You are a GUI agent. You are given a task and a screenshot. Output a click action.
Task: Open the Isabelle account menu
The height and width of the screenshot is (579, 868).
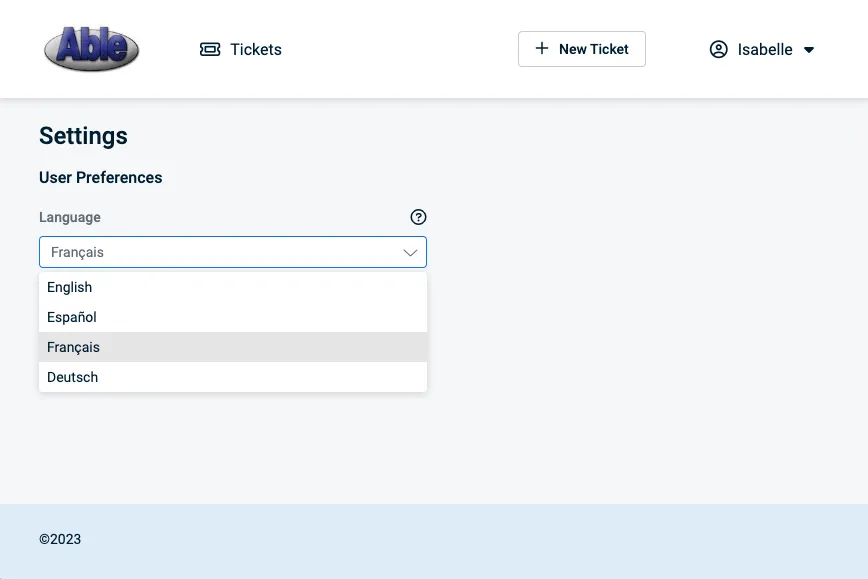pyautogui.click(x=764, y=49)
